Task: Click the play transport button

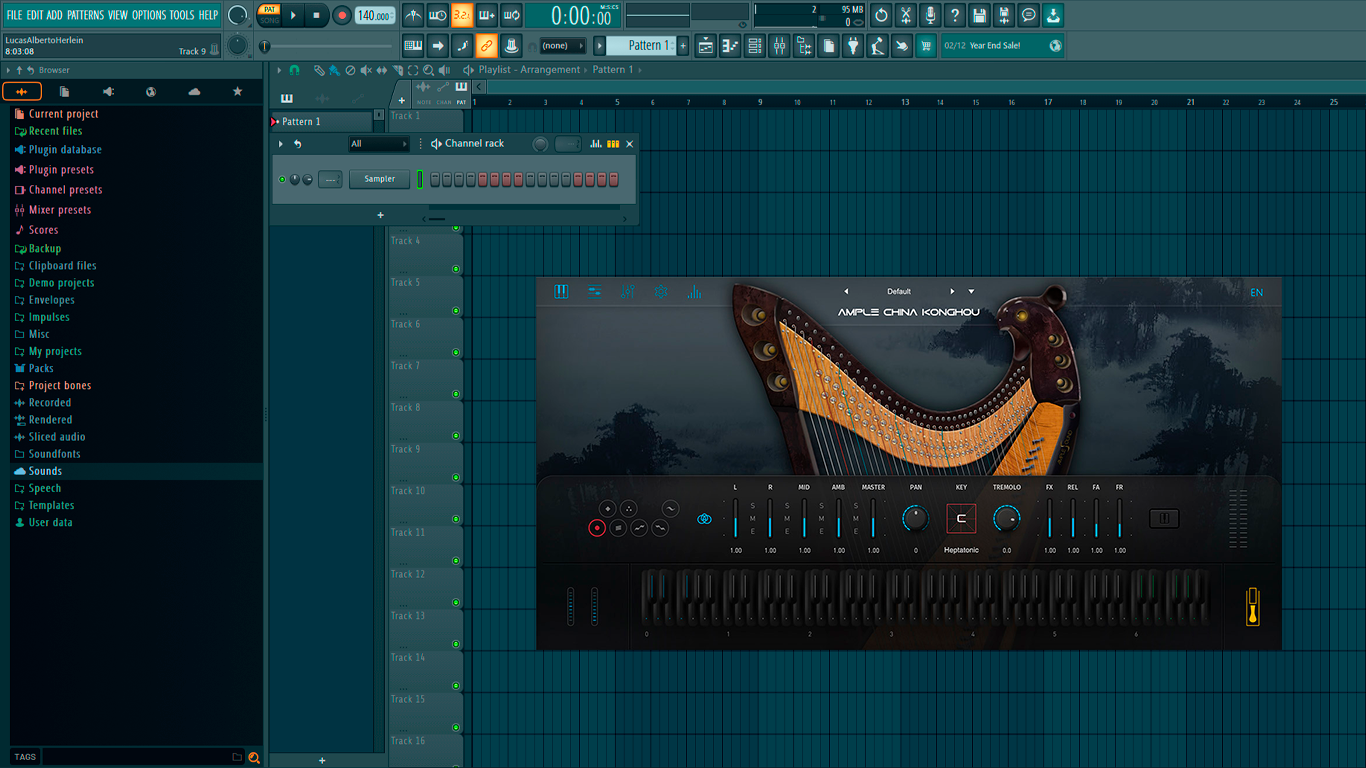Action: pyautogui.click(x=293, y=15)
